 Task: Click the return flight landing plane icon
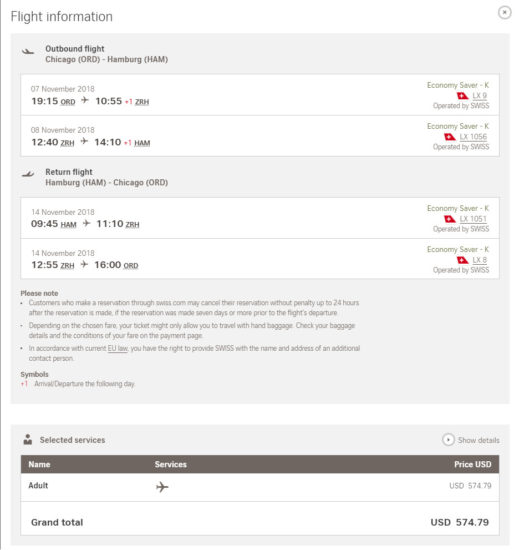28,174
